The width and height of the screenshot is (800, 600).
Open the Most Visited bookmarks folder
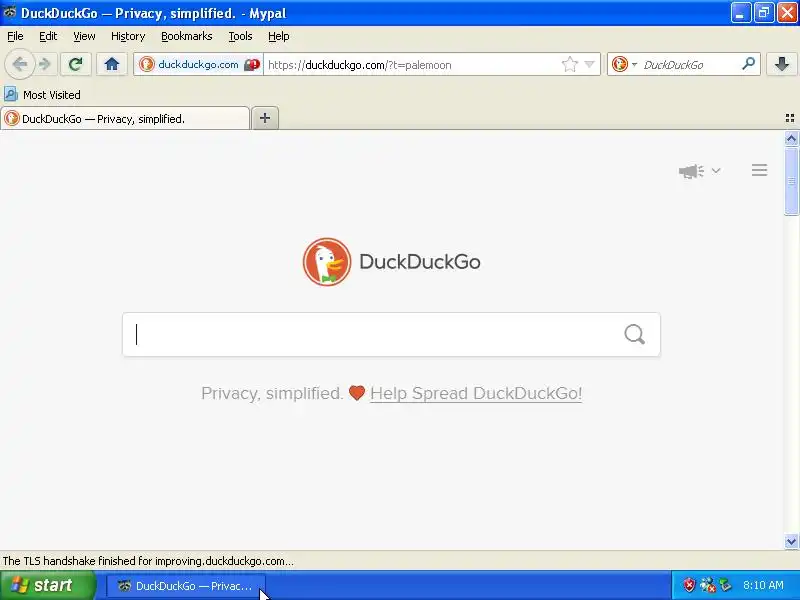(x=42, y=94)
